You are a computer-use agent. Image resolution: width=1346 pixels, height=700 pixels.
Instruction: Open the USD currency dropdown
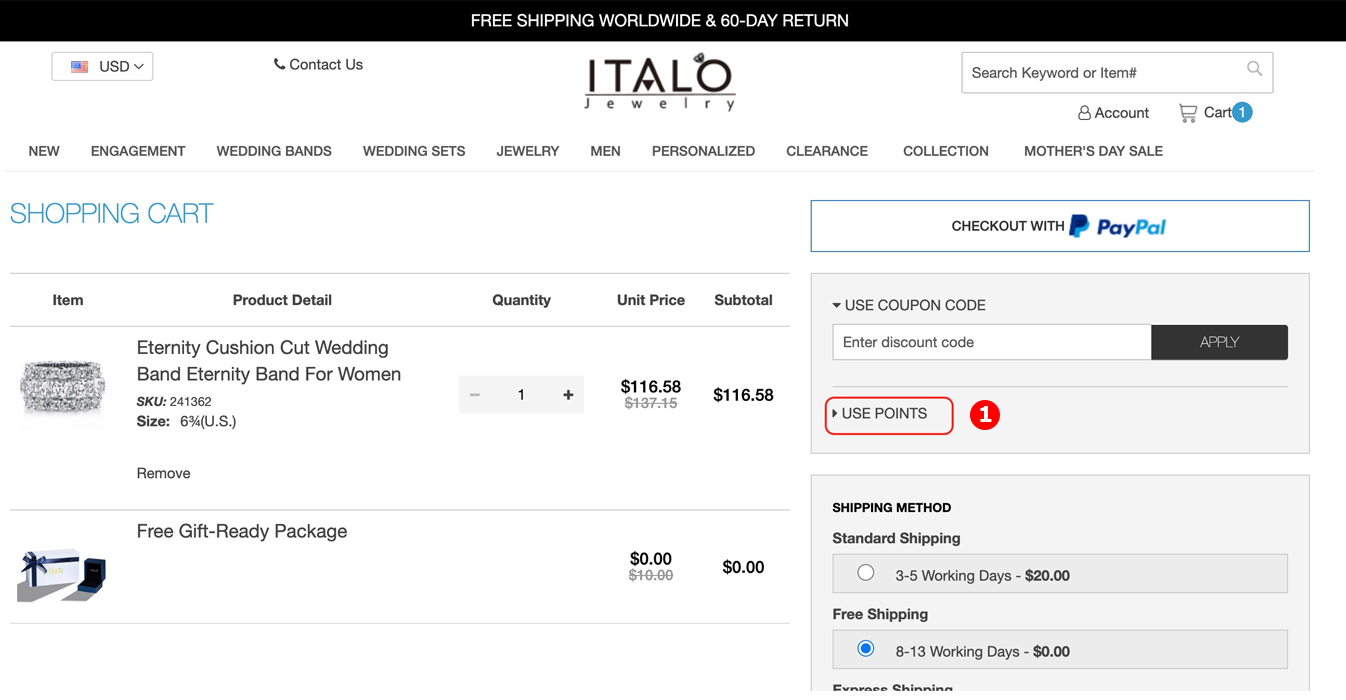pos(102,67)
